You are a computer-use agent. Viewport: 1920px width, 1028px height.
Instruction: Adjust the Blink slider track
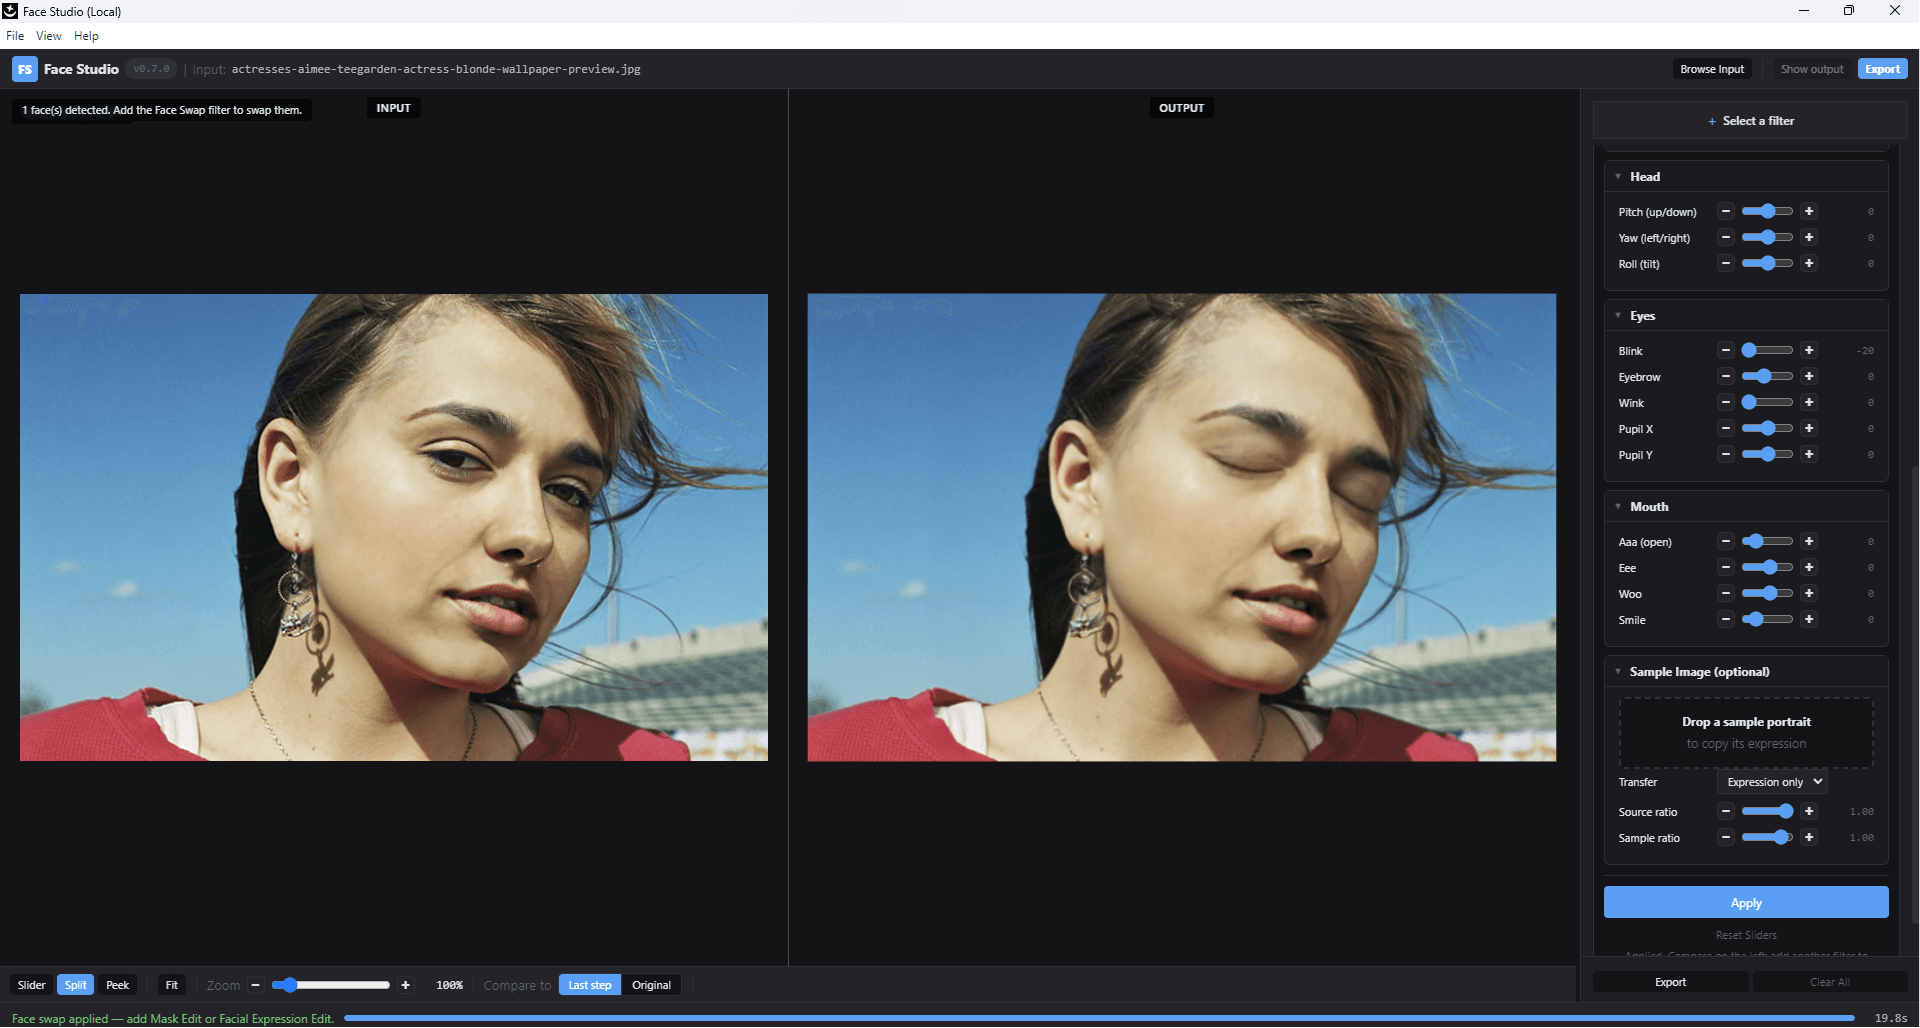[1767, 350]
